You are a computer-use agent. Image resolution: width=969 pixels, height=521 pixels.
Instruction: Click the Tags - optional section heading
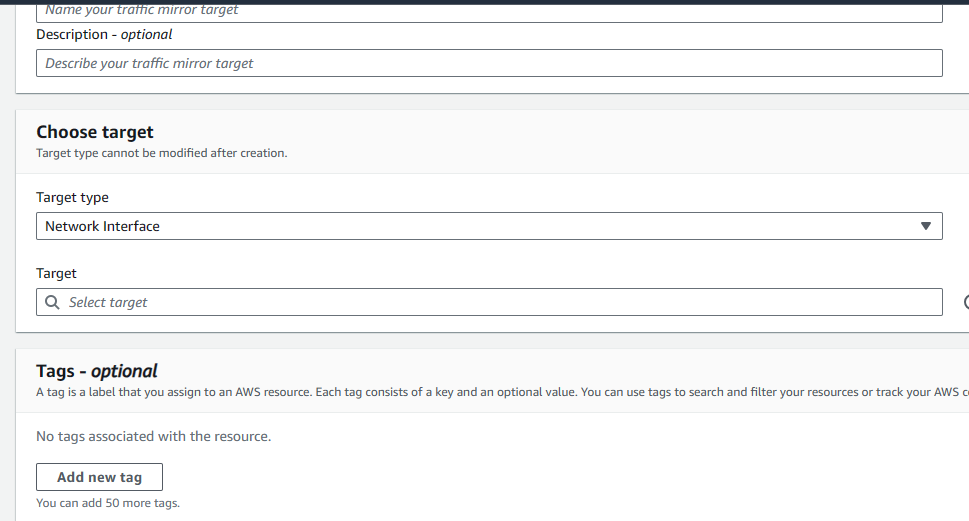(97, 371)
